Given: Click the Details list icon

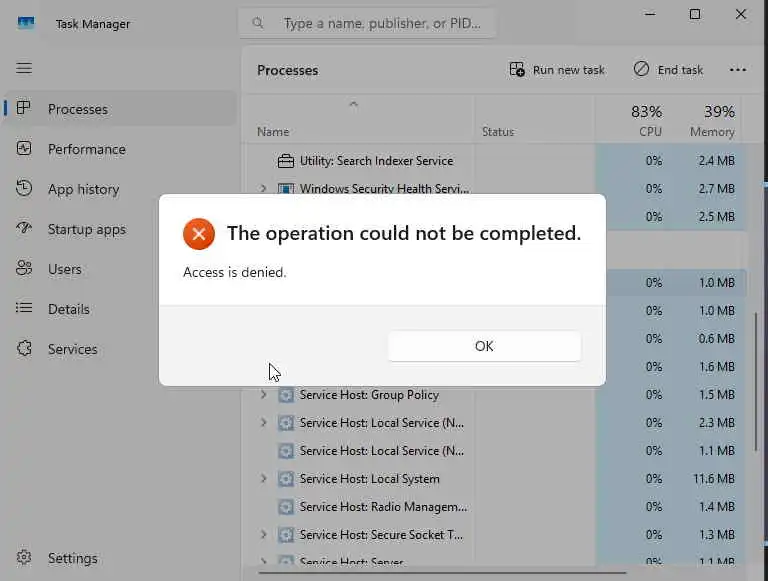Looking at the screenshot, I should coord(25,309).
